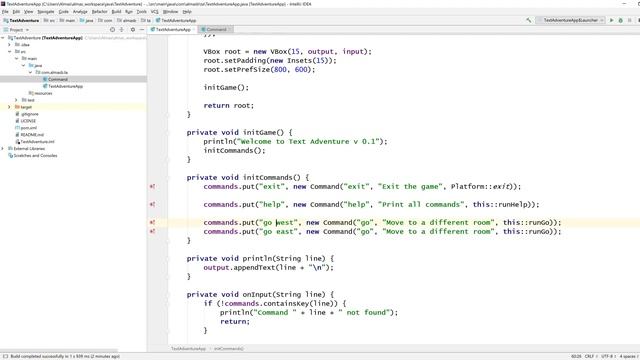Select pom.xml in project tree
Screen dimensions: 640x360
click(28, 128)
